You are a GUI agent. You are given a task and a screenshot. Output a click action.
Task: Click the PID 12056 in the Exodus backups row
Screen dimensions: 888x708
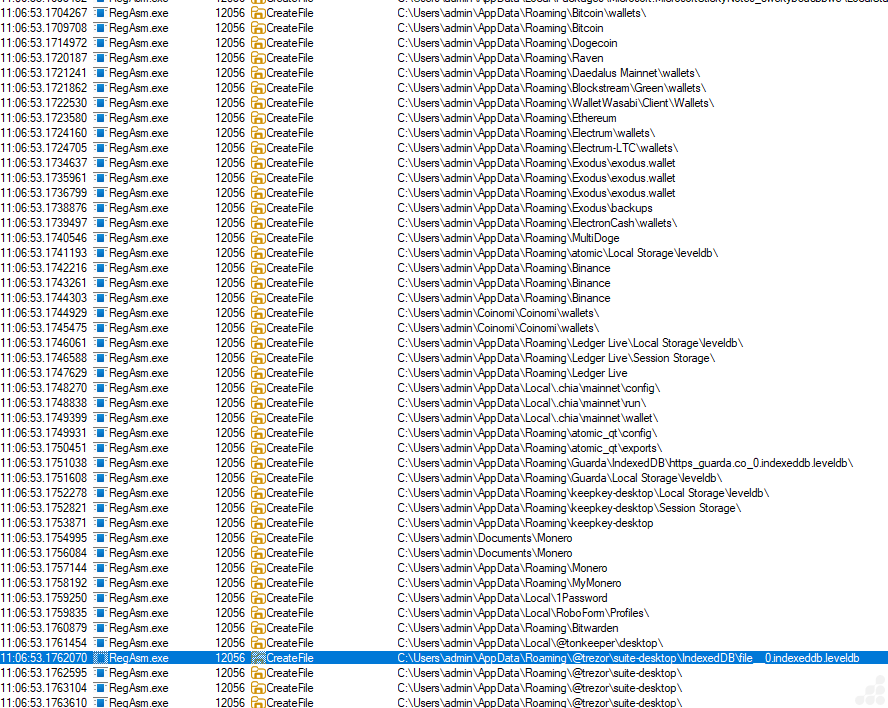(x=230, y=208)
